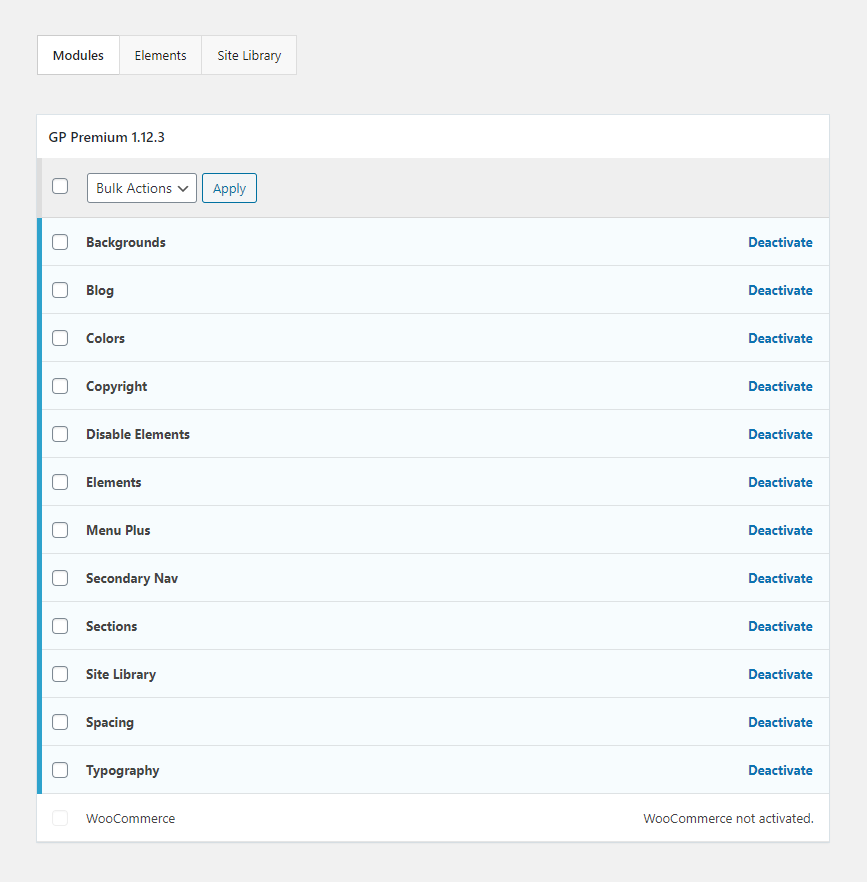
Task: Enable the Disable Elements checkbox
Action: pyautogui.click(x=60, y=434)
